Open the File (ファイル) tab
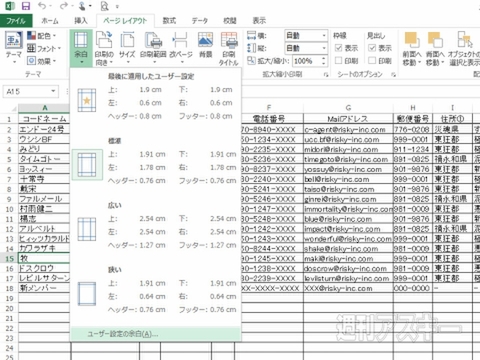This screenshot has width=480, height=360. pos(16,21)
